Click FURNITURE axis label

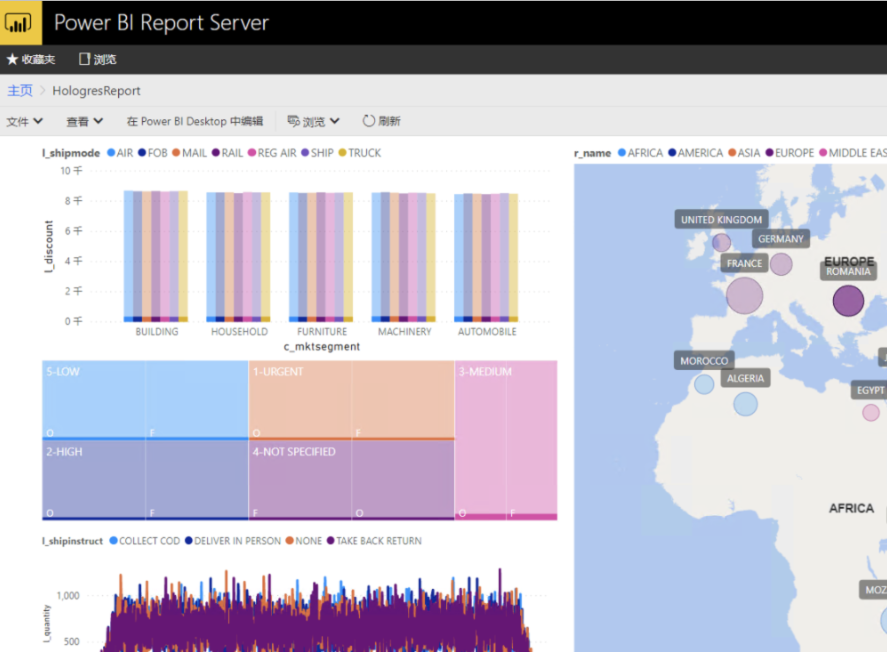(322, 331)
